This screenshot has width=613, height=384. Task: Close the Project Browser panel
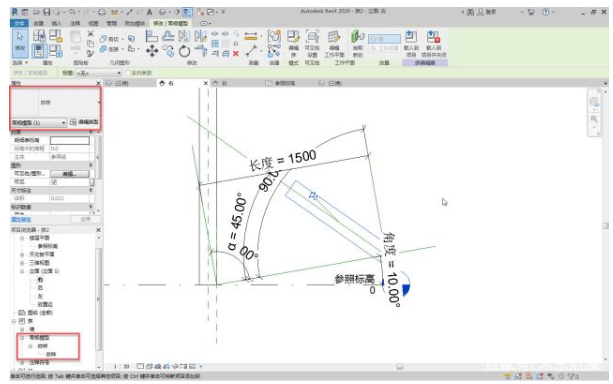pos(98,230)
